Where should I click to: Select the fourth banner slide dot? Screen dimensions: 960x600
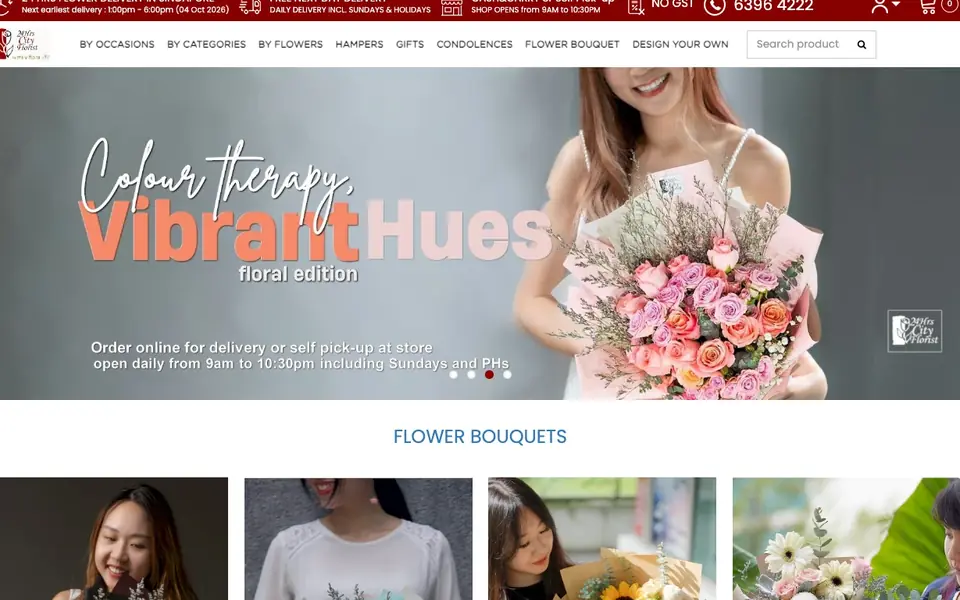coord(507,375)
